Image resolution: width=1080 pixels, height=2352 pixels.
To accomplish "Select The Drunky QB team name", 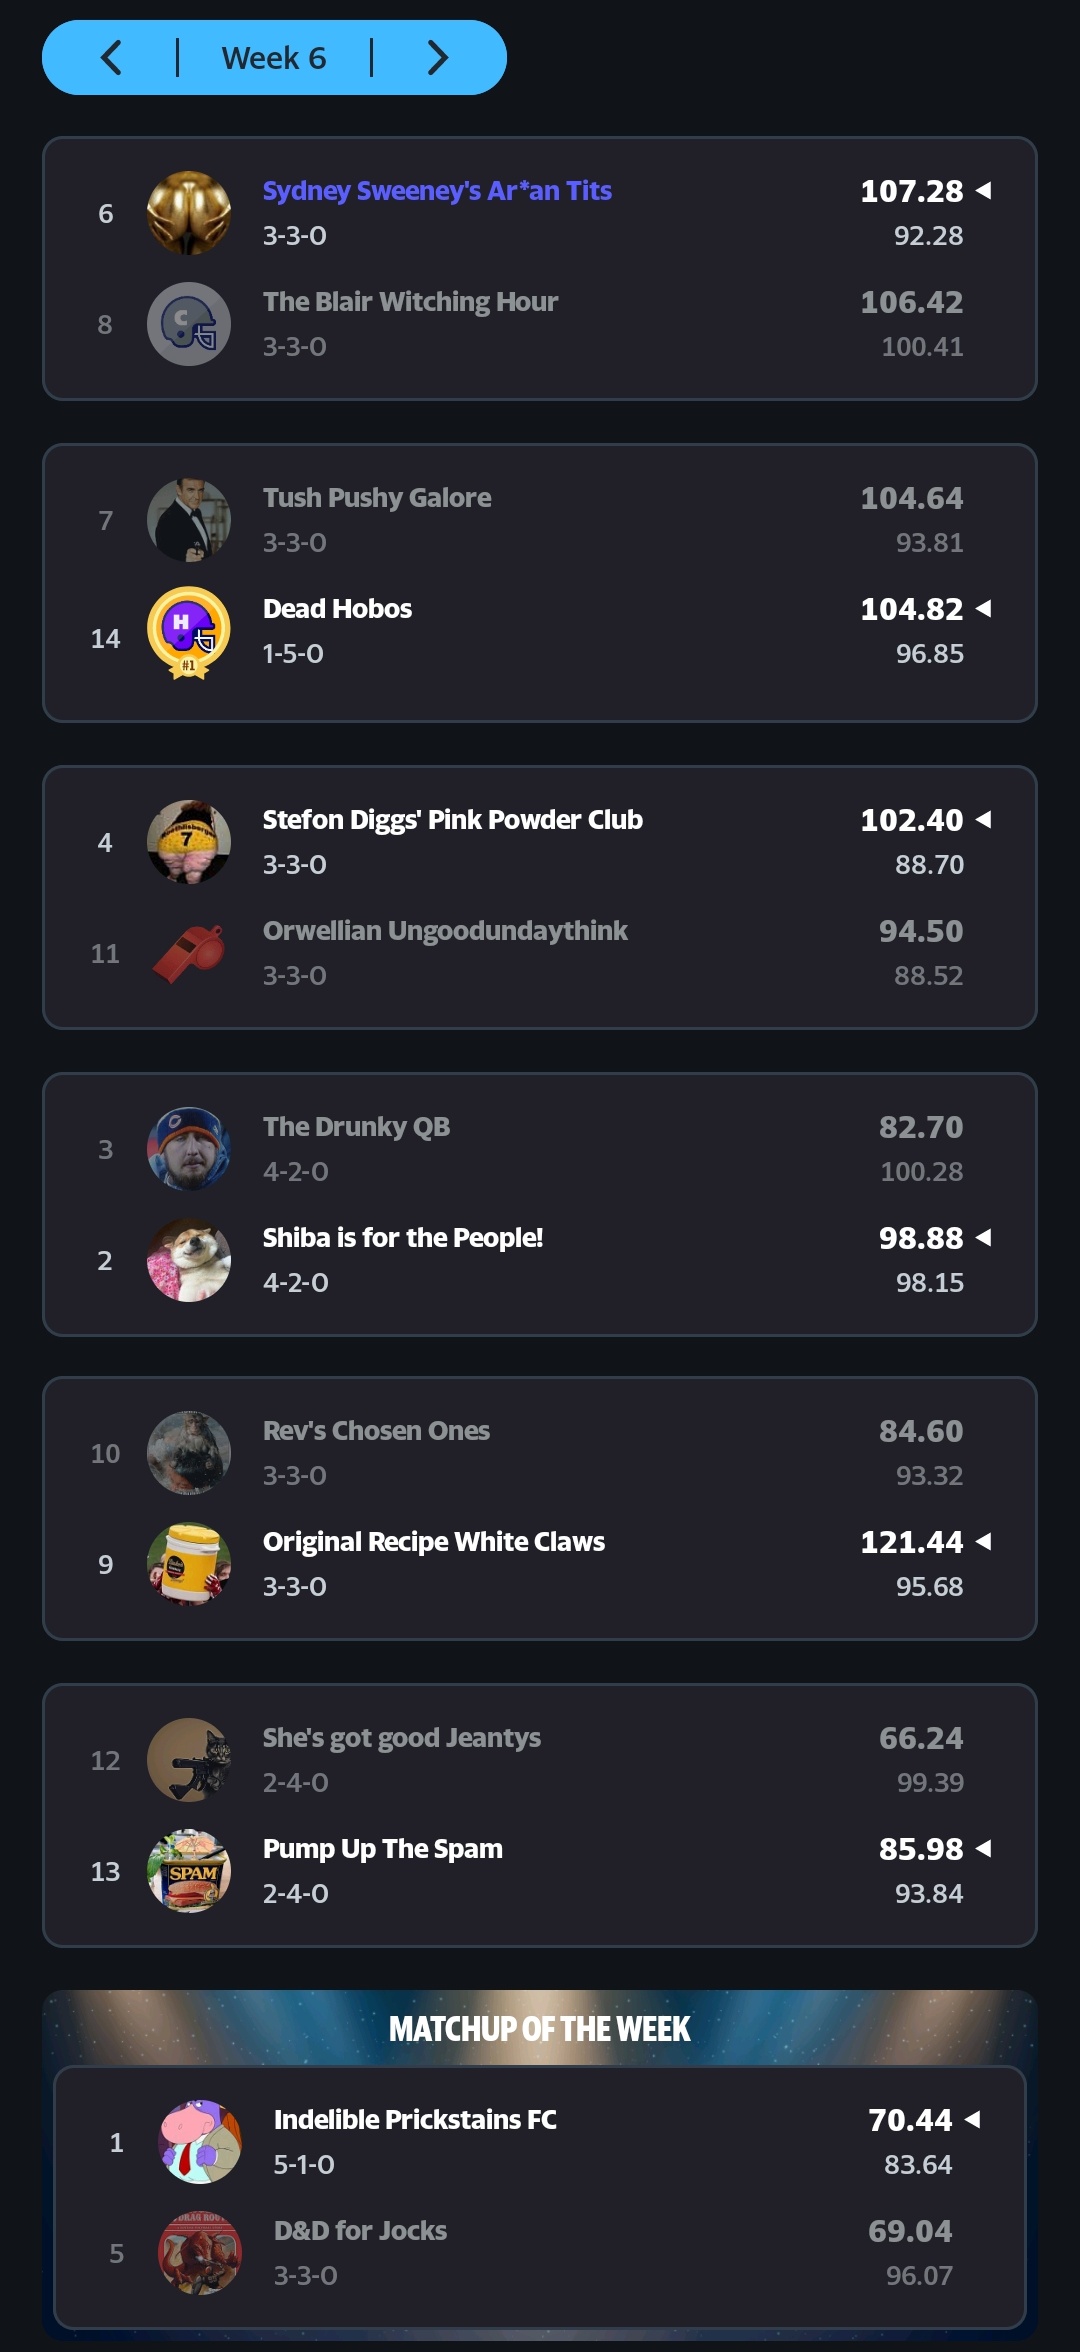I will point(356,1127).
